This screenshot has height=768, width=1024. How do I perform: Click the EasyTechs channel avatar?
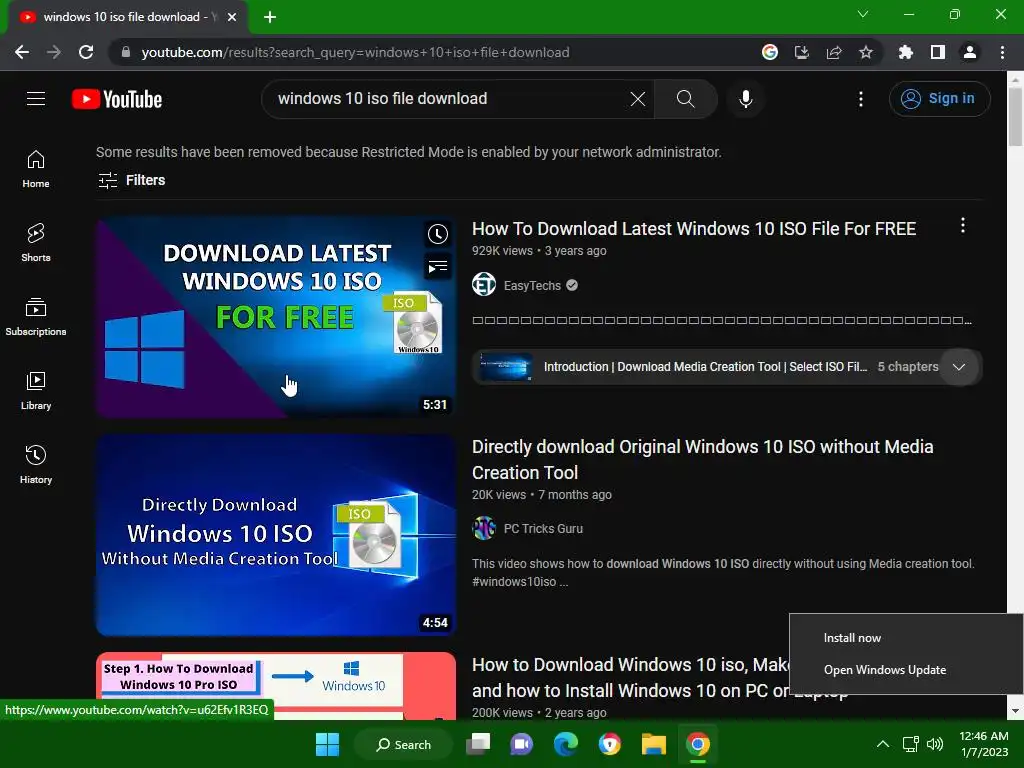[484, 285]
